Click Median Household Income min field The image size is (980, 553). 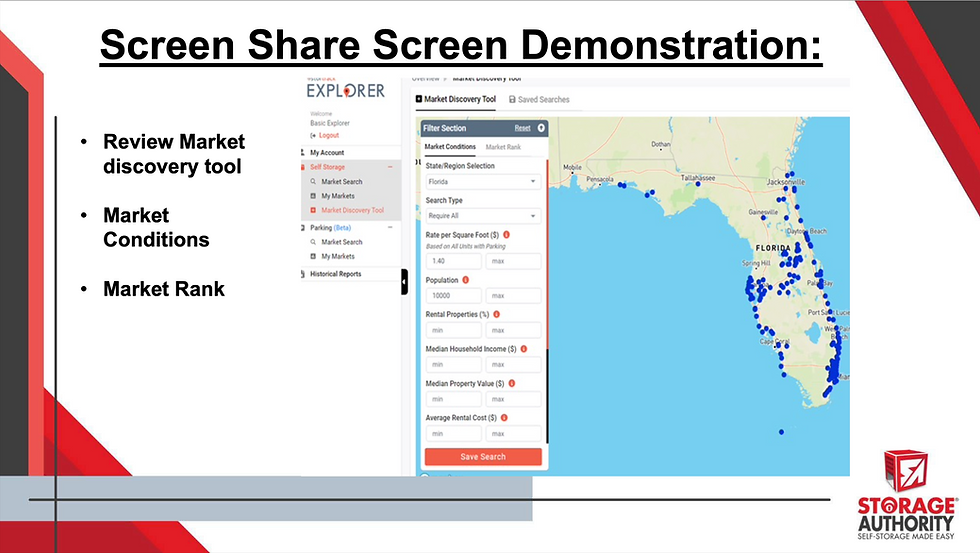[x=454, y=364]
